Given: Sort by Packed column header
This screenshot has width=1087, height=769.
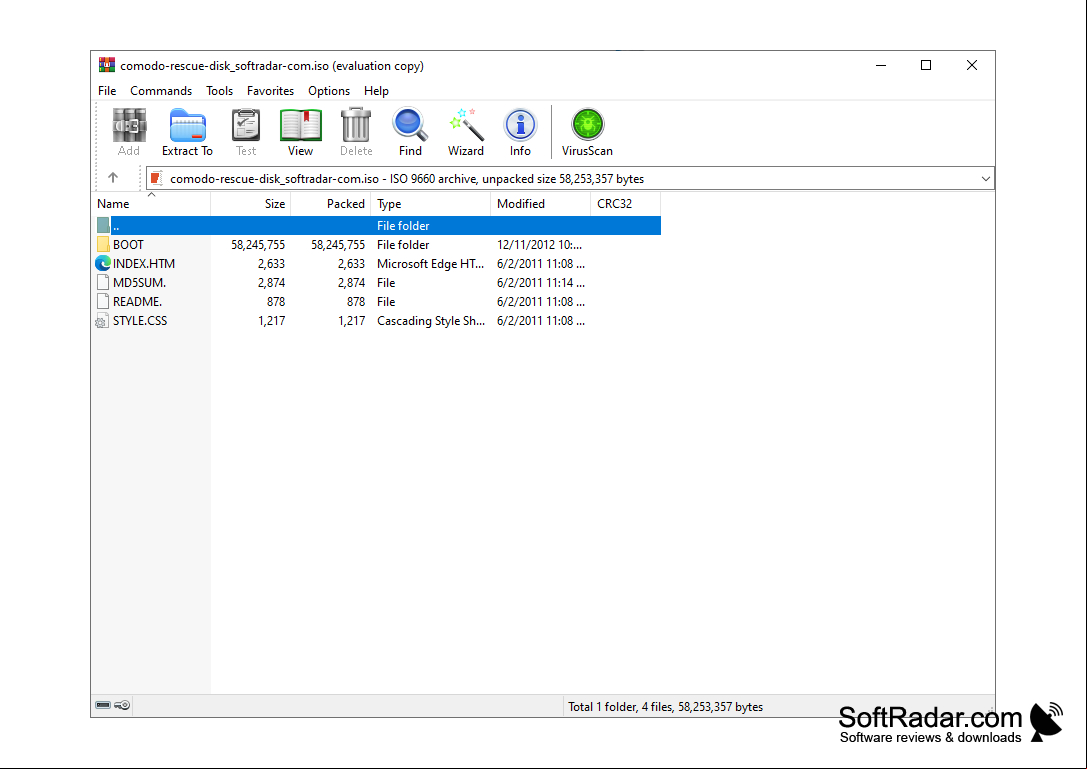Looking at the screenshot, I should (331, 204).
